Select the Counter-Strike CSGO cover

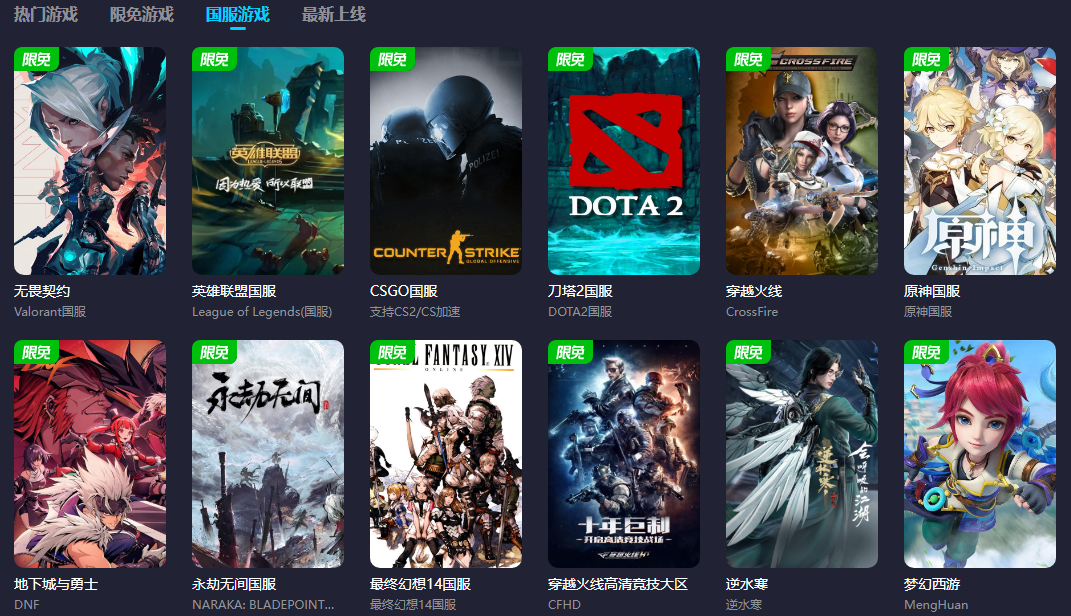pos(446,161)
